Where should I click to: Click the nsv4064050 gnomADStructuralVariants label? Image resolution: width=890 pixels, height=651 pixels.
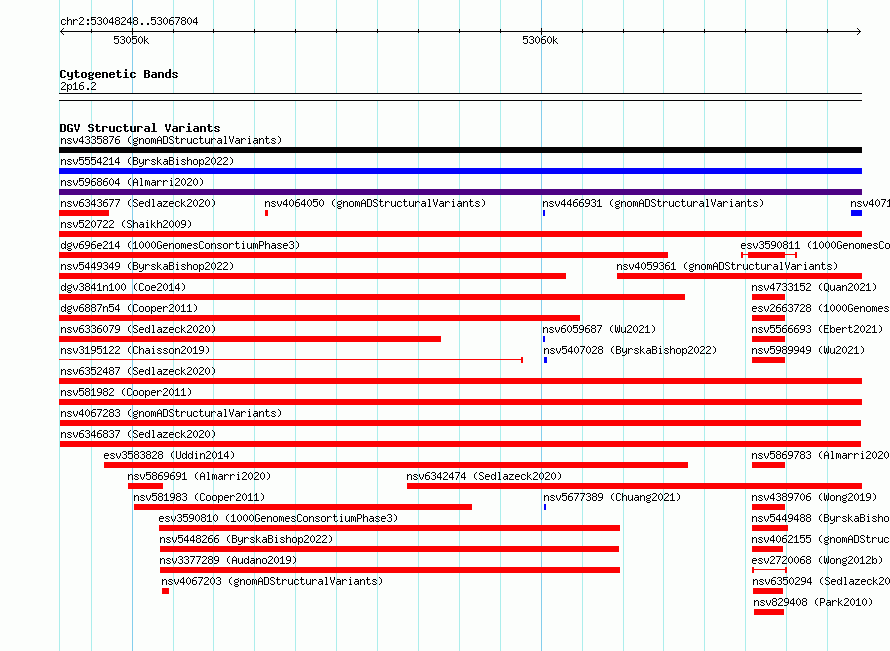pos(375,203)
